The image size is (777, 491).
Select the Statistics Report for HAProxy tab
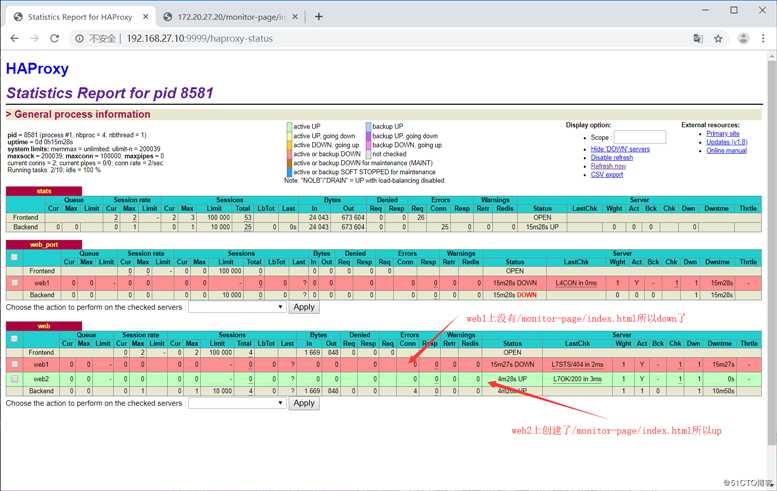[x=79, y=16]
